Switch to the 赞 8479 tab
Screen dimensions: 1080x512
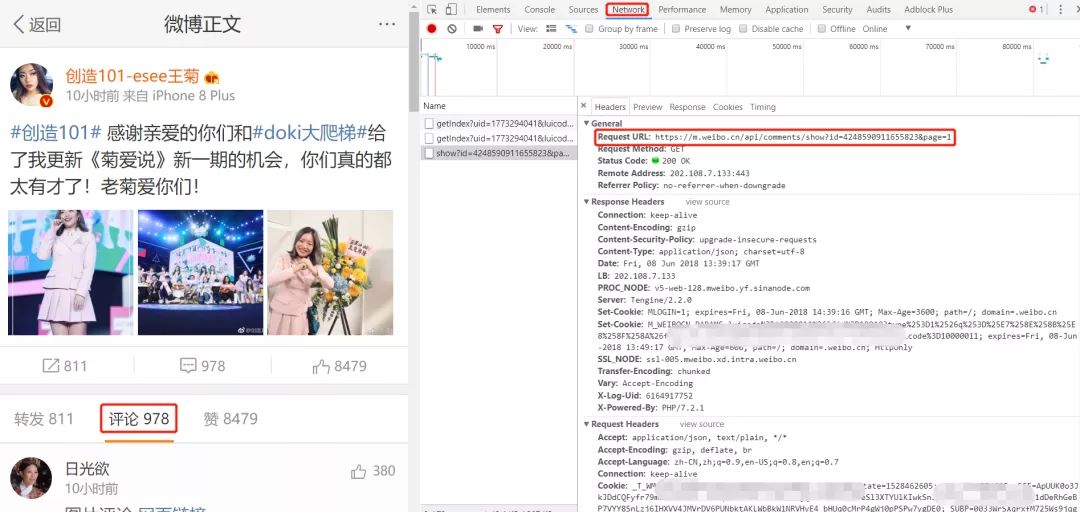click(230, 419)
